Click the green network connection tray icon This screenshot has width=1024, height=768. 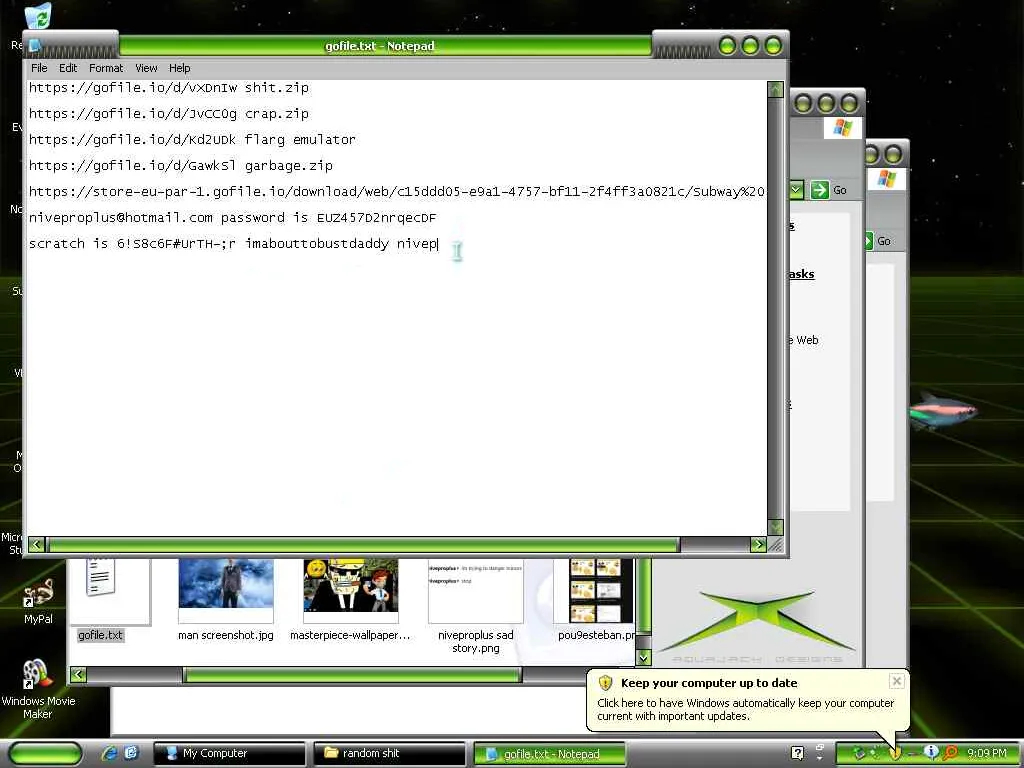click(x=876, y=753)
